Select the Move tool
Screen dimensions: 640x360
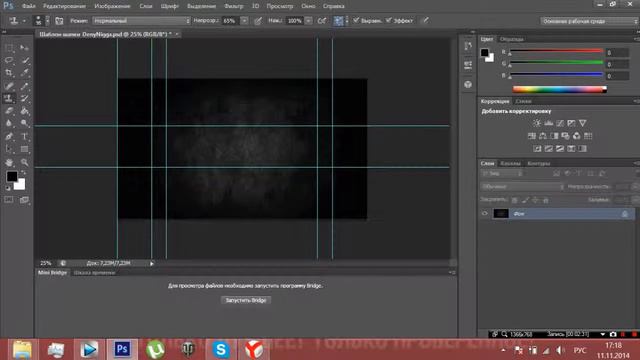click(x=24, y=48)
